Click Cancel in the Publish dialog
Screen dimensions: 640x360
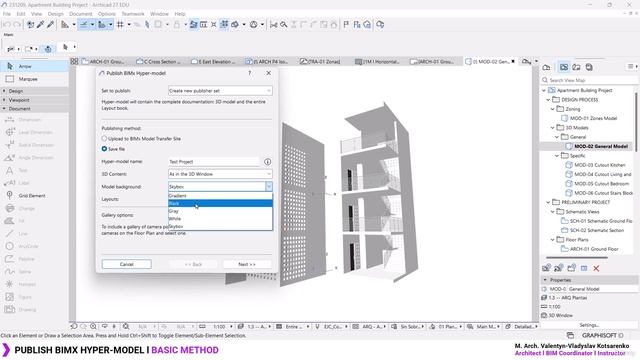127,264
